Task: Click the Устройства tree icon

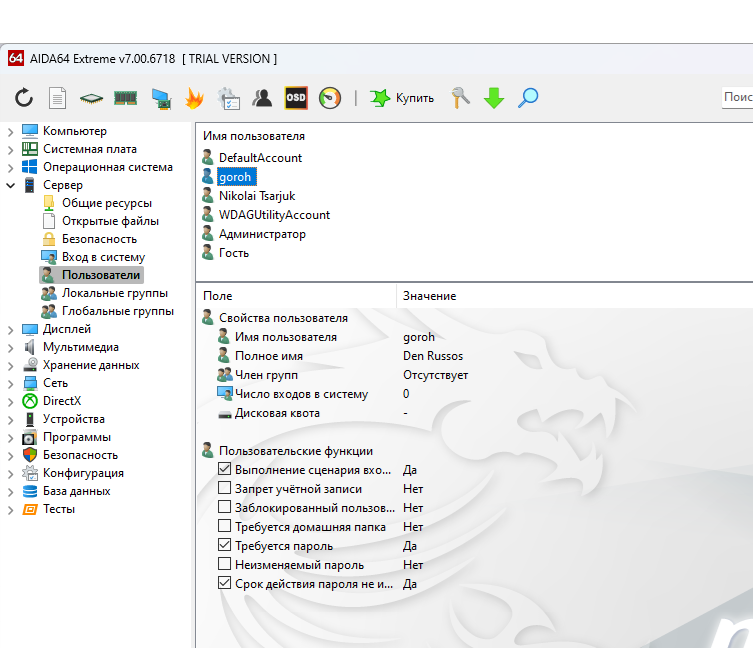Action: pos(30,419)
